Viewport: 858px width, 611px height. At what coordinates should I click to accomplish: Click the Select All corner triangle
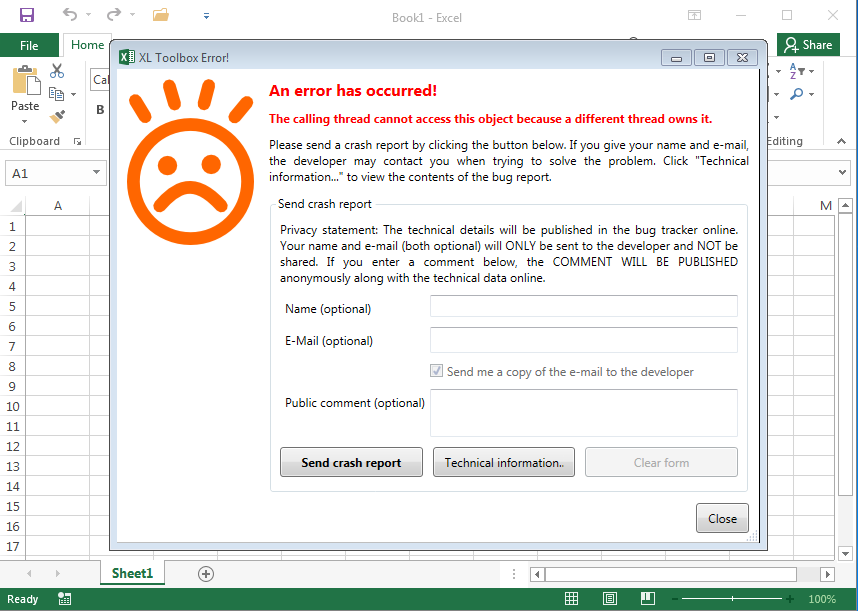click(x=16, y=206)
